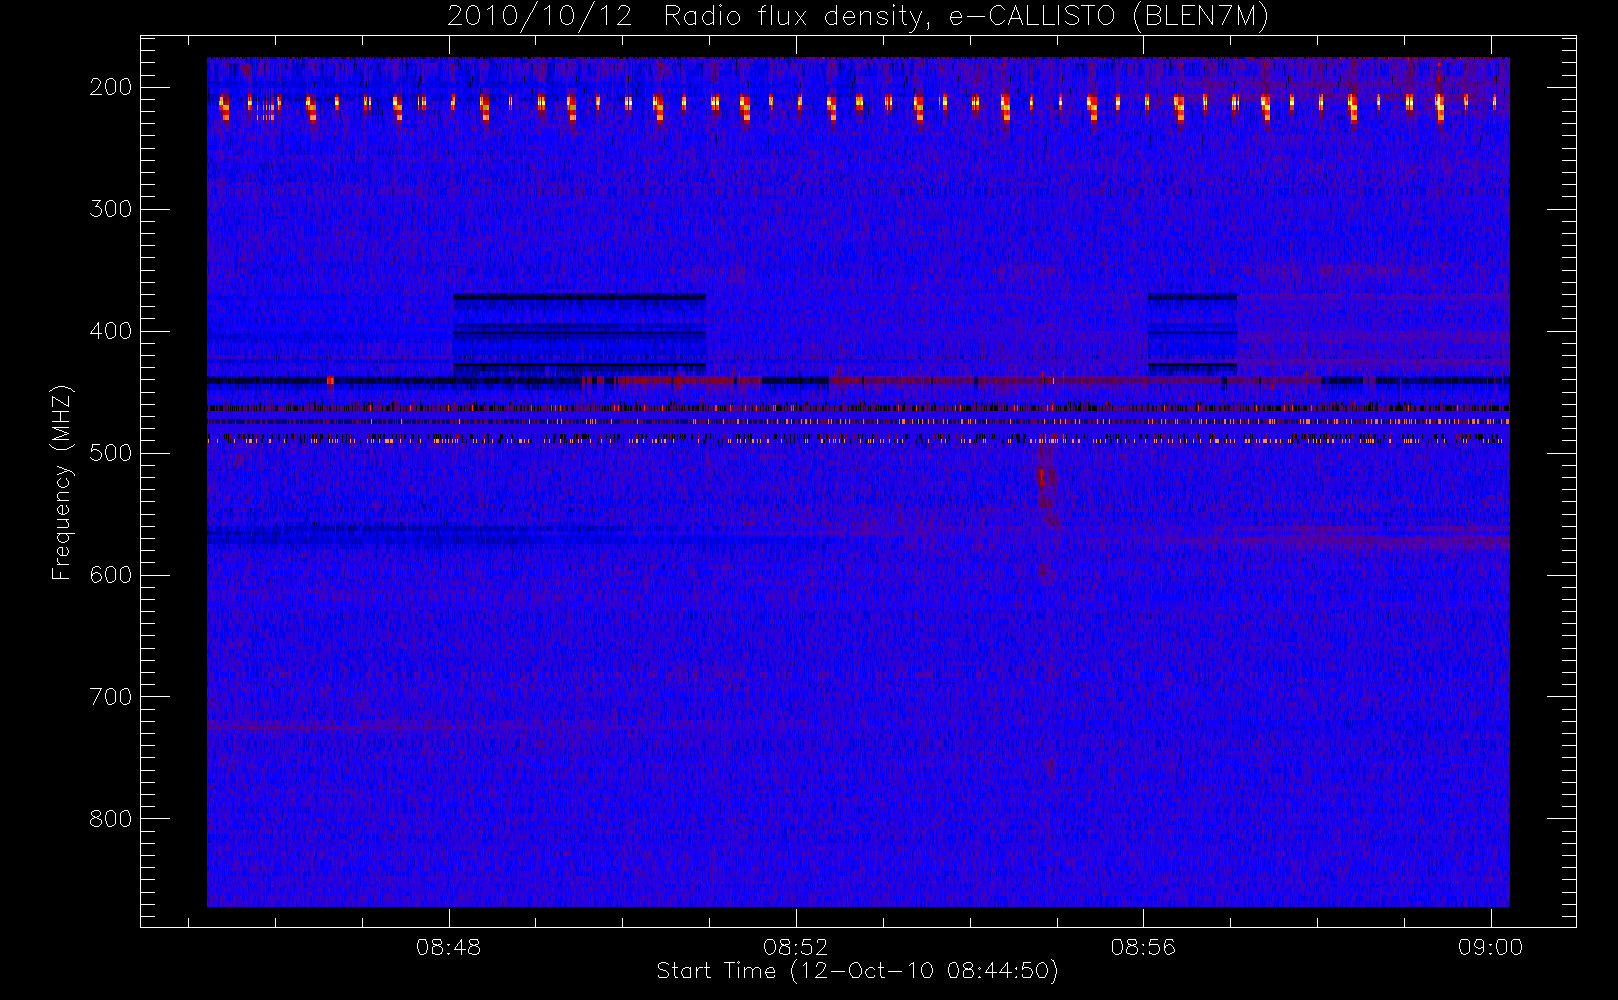Click the 08:48 time tick label
The image size is (1618, 1000).
click(x=448, y=947)
